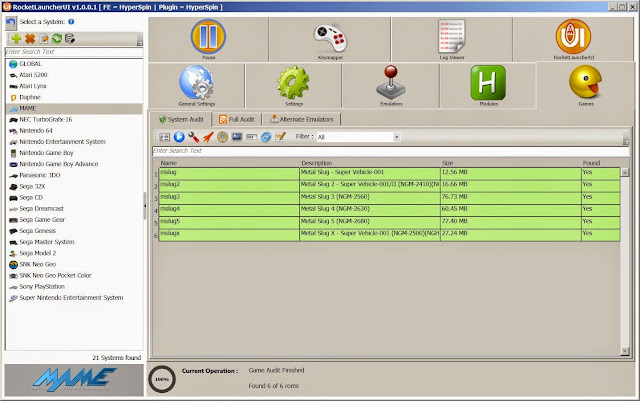640x401 pixels.
Task: Open Settings green gear section
Action: [293, 86]
